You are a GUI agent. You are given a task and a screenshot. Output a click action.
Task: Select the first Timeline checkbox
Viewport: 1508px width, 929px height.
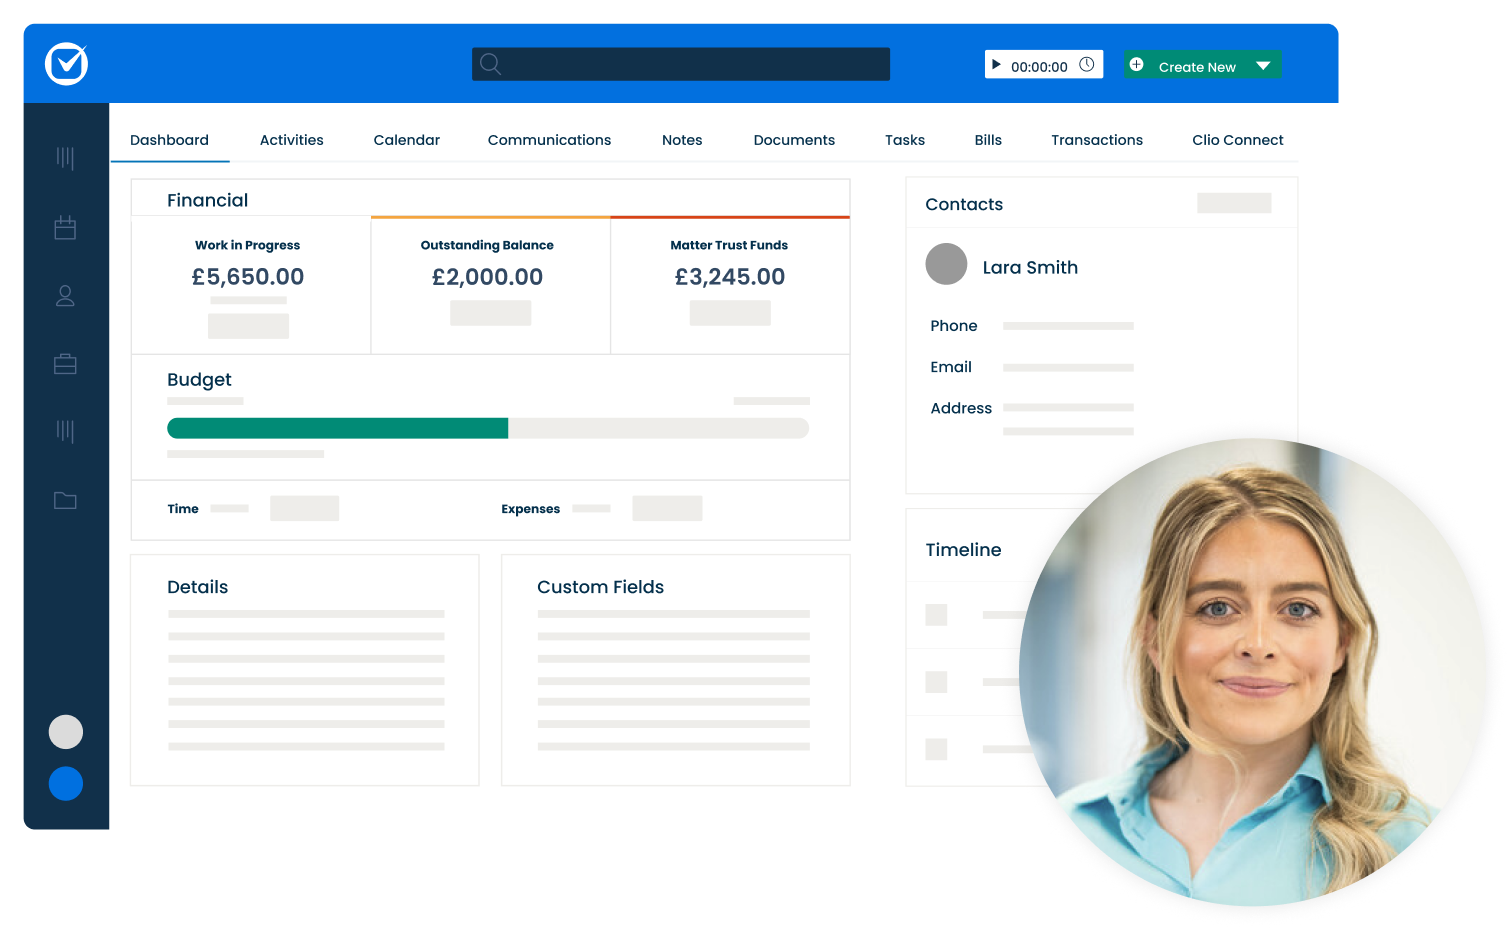[936, 615]
